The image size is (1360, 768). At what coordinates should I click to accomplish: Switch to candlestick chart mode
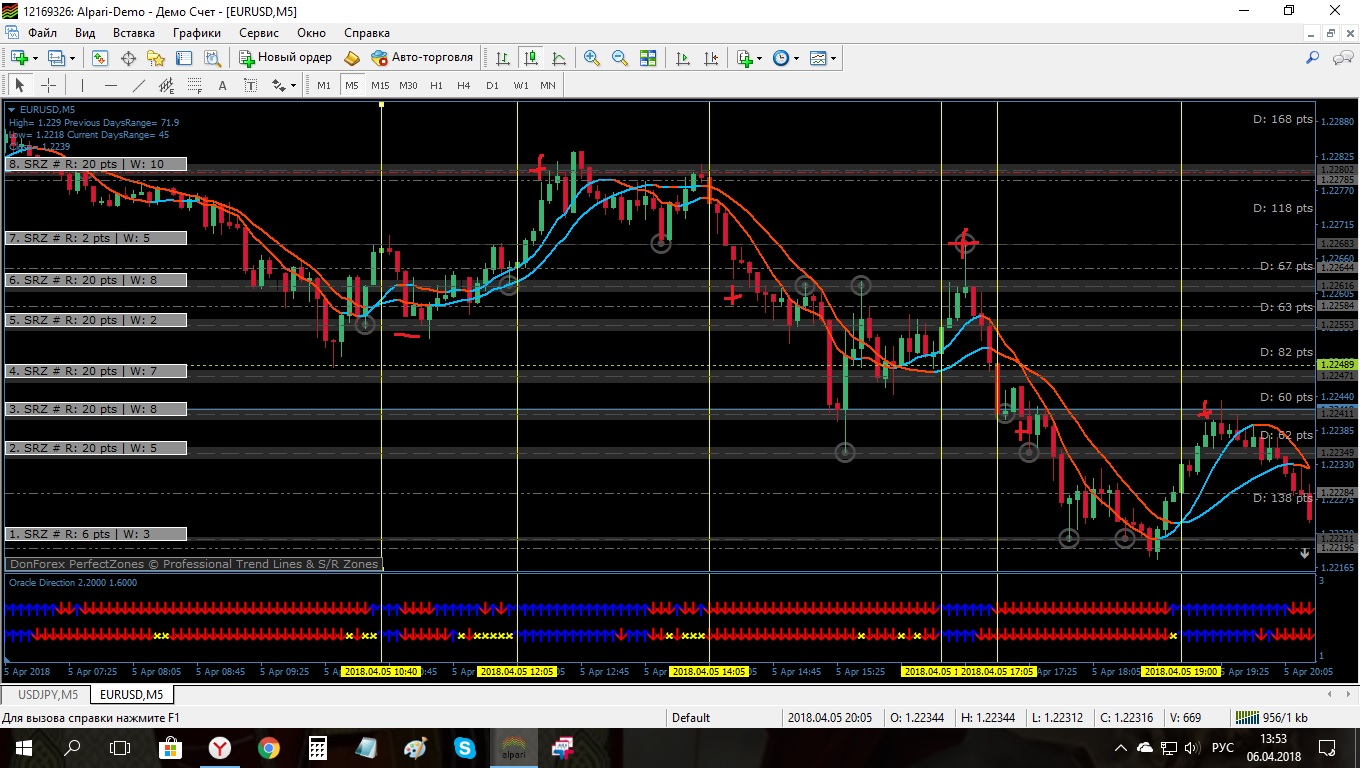(x=531, y=58)
